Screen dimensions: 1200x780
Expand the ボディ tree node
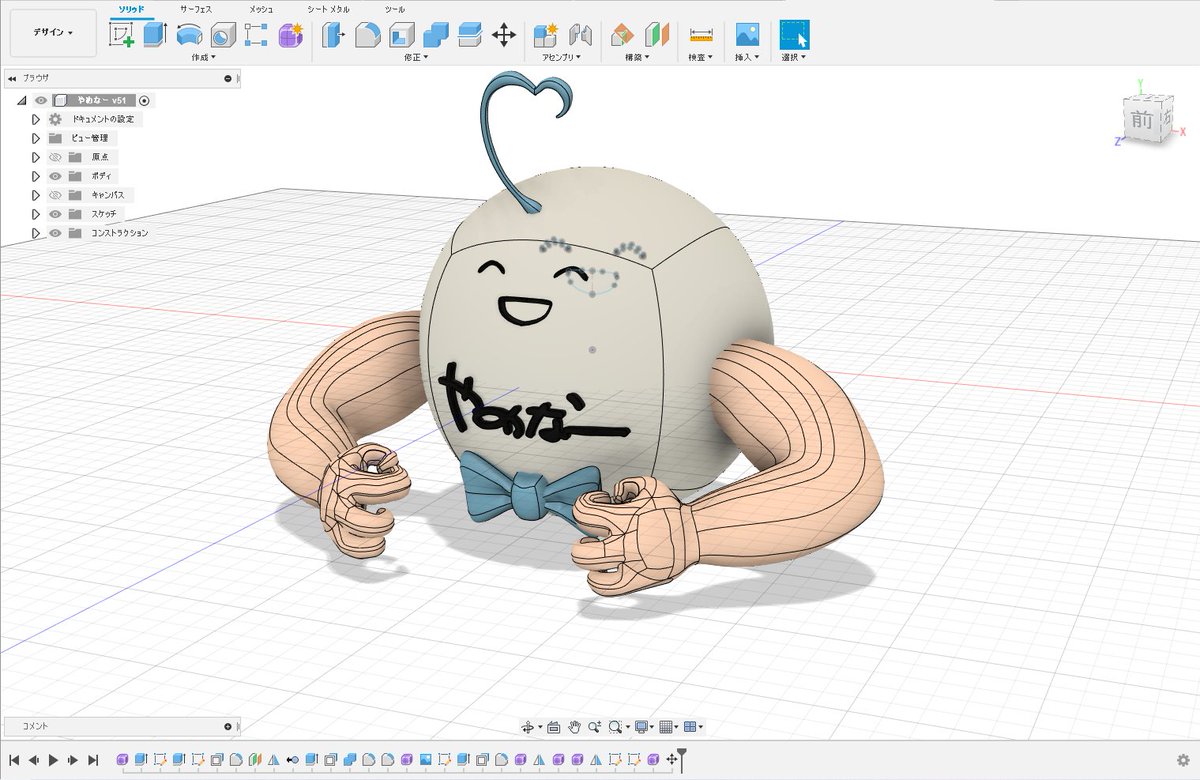pos(36,176)
